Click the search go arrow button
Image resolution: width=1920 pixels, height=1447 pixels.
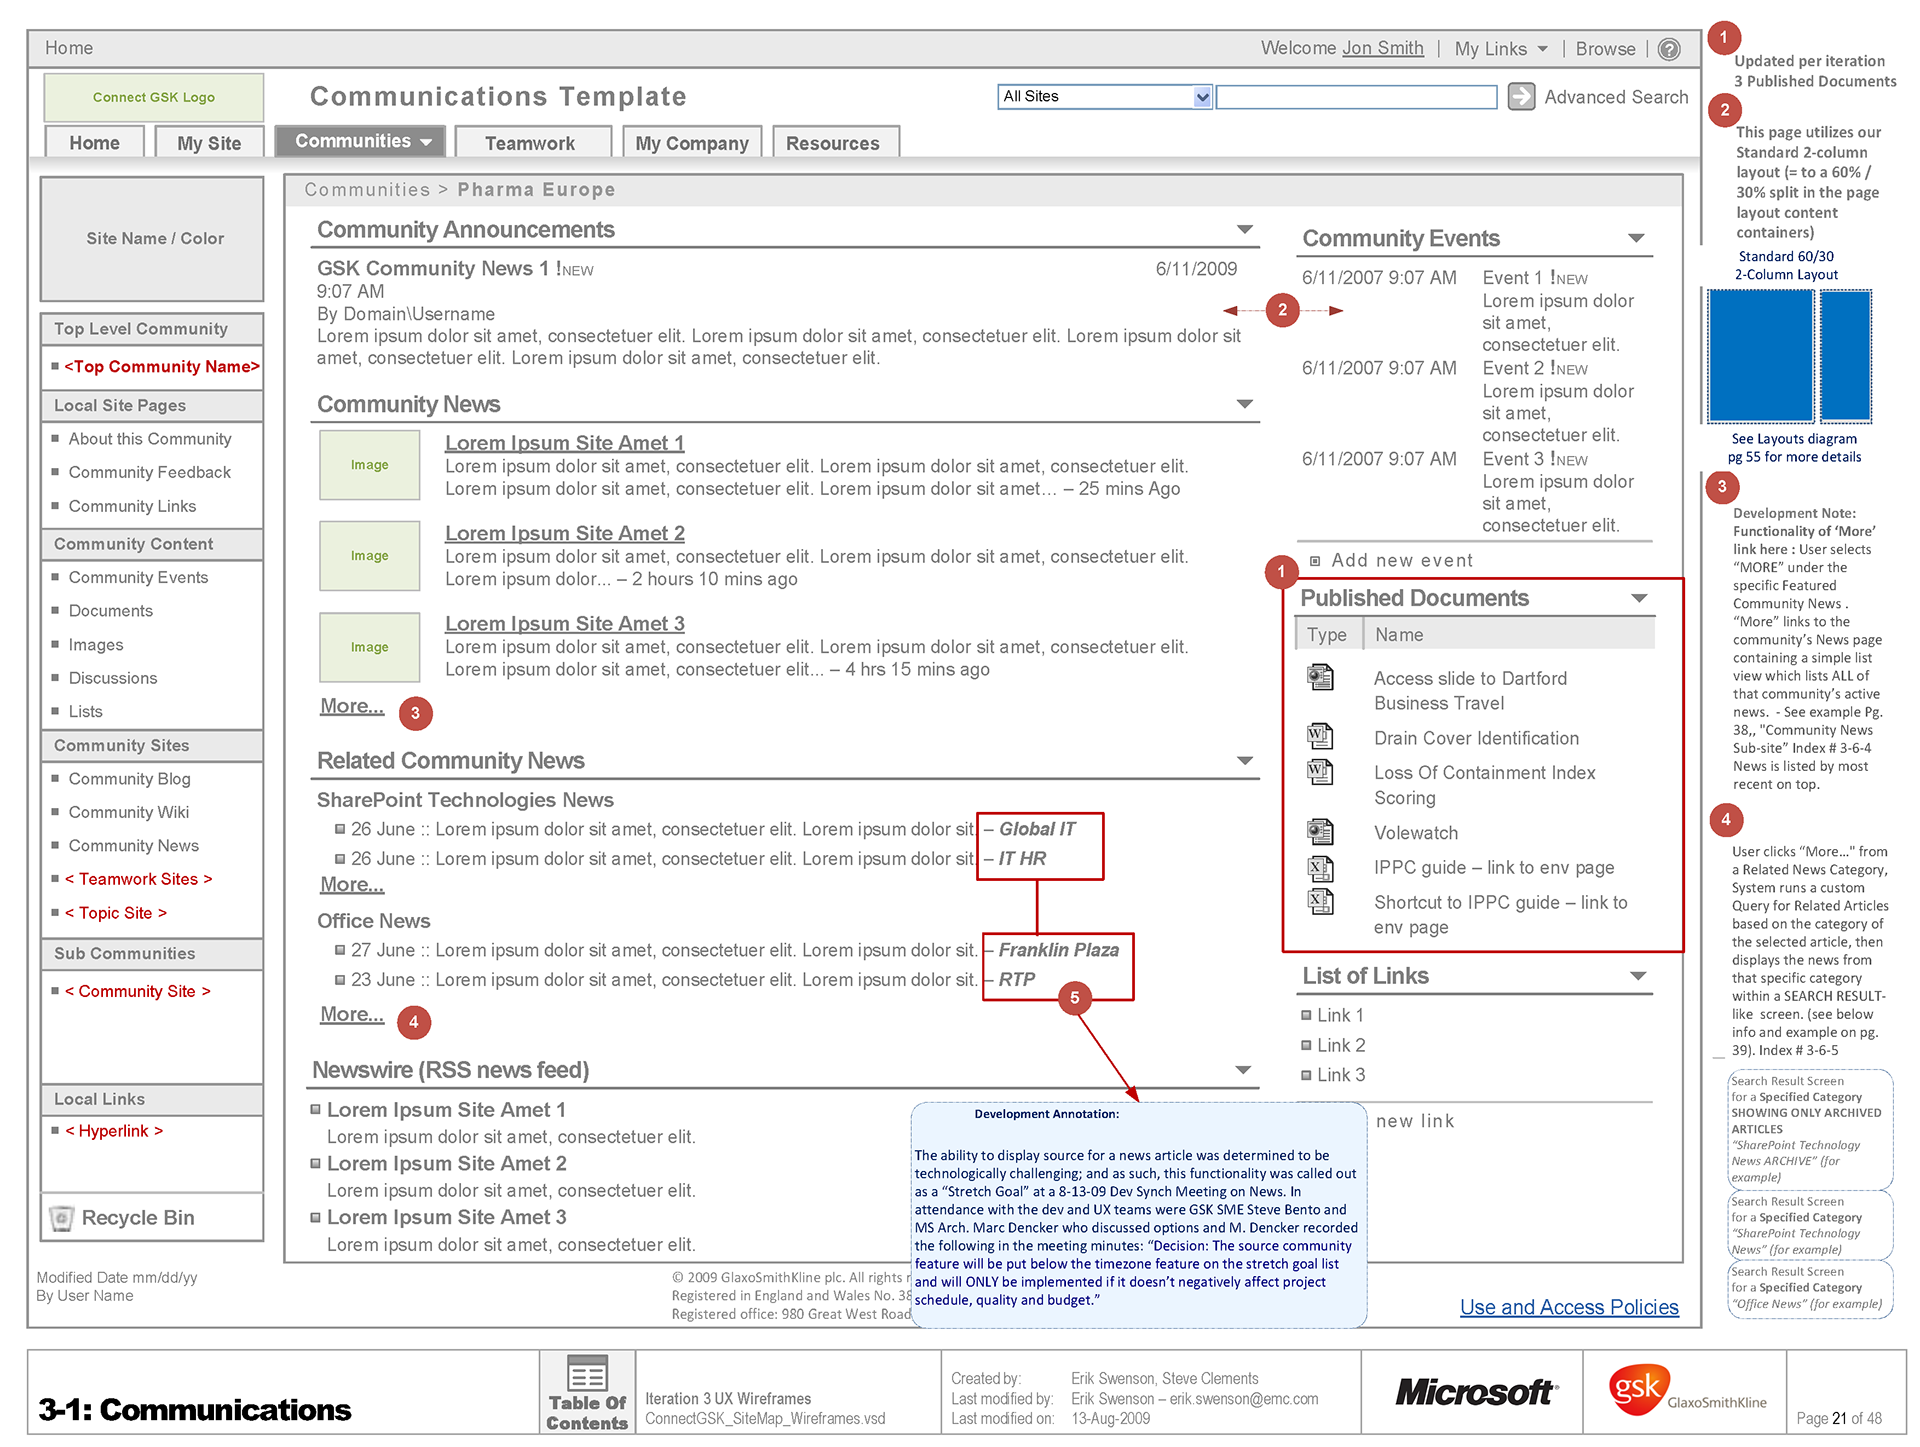point(1521,97)
